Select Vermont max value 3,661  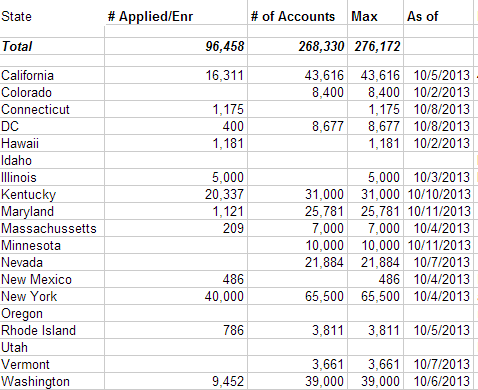coord(376,364)
